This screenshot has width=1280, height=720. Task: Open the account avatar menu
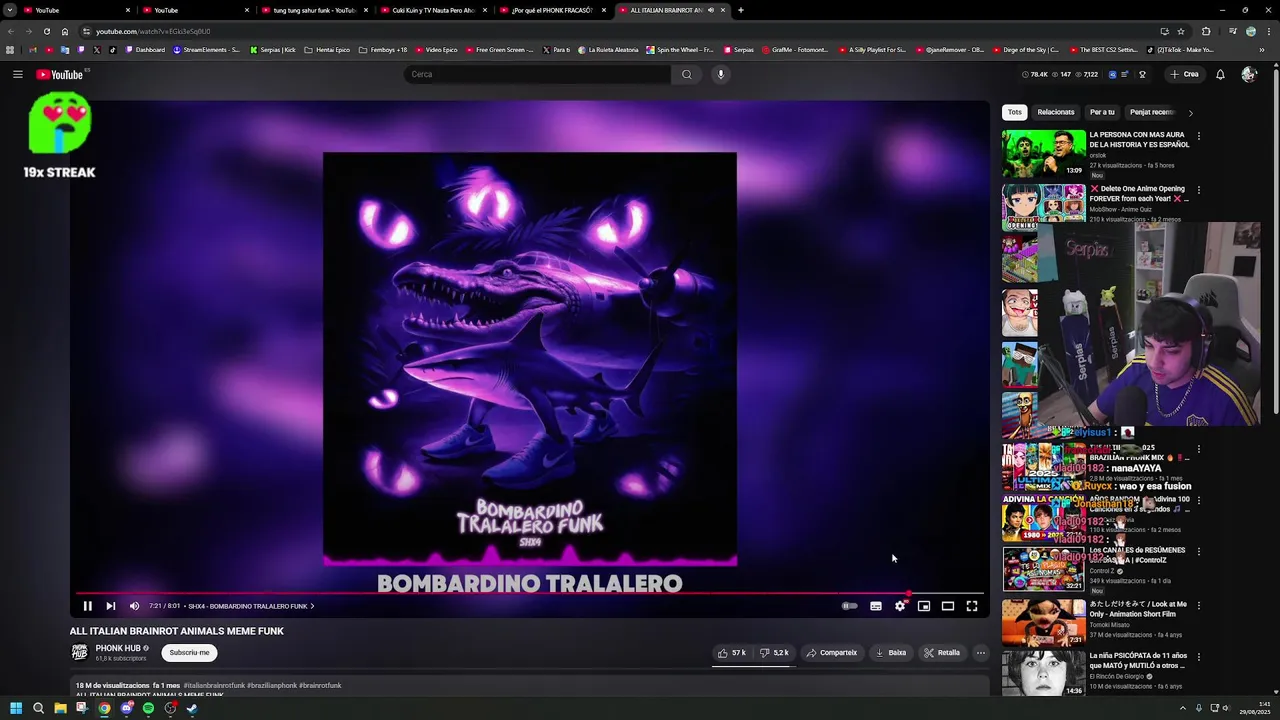coord(1248,74)
